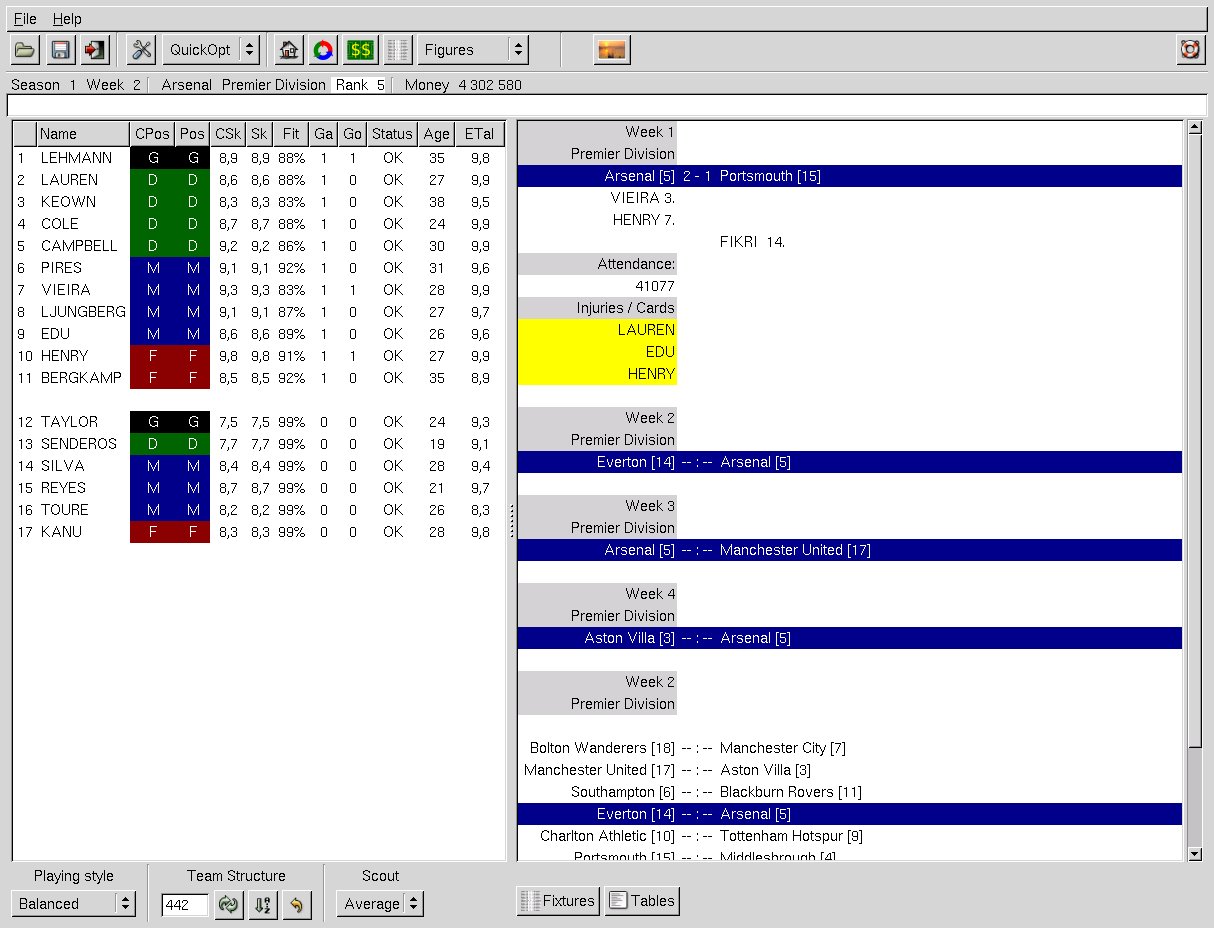Open preferences via wrench and screwdriver icon
The height and width of the screenshot is (928, 1214).
pyautogui.click(x=142, y=50)
